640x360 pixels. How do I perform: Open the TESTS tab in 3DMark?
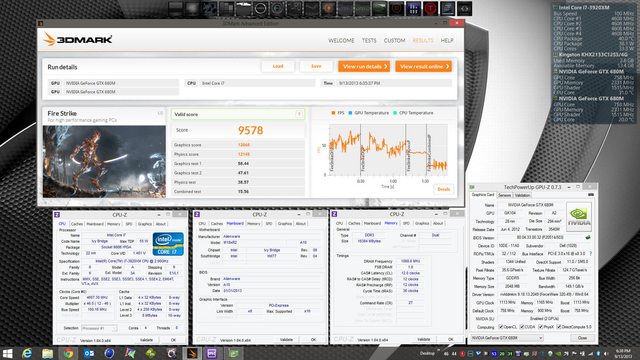369,40
